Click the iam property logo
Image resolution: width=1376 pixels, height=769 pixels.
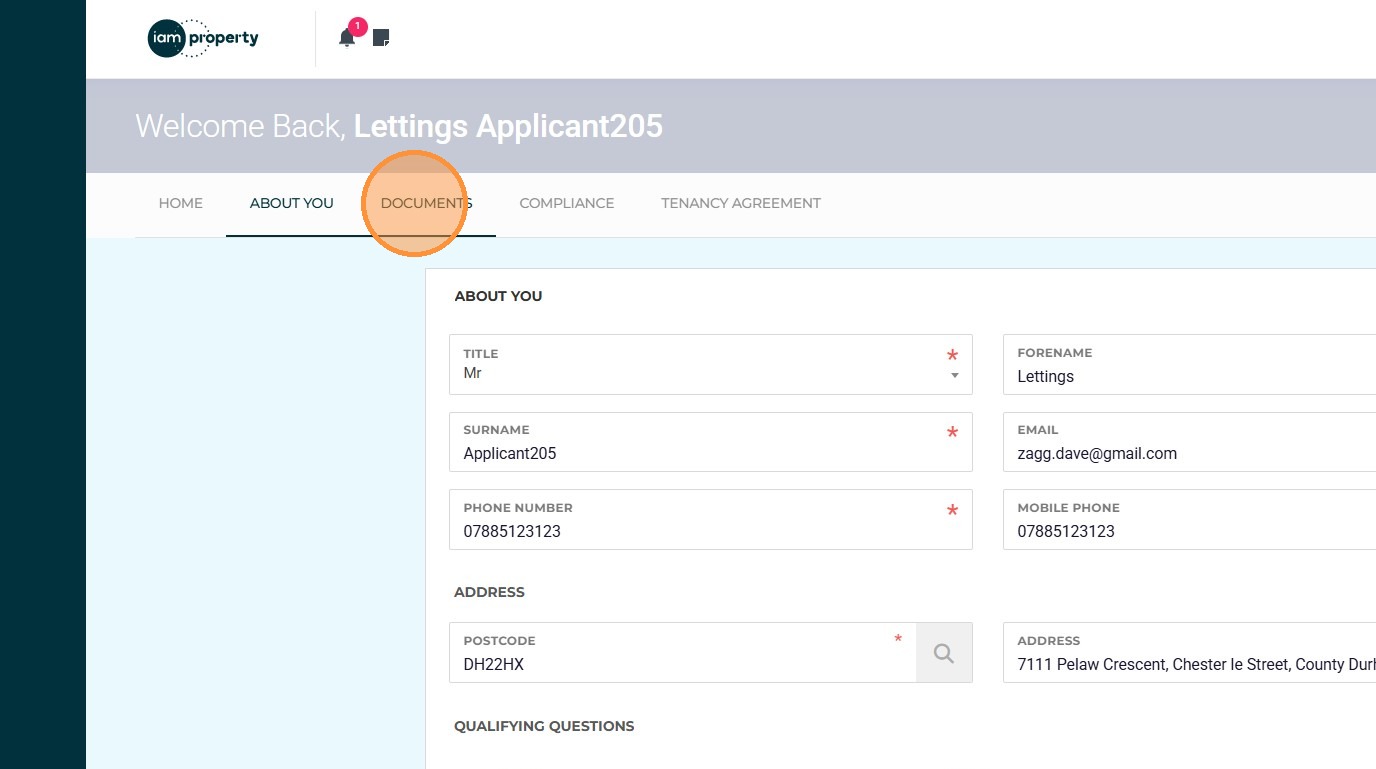coord(203,39)
